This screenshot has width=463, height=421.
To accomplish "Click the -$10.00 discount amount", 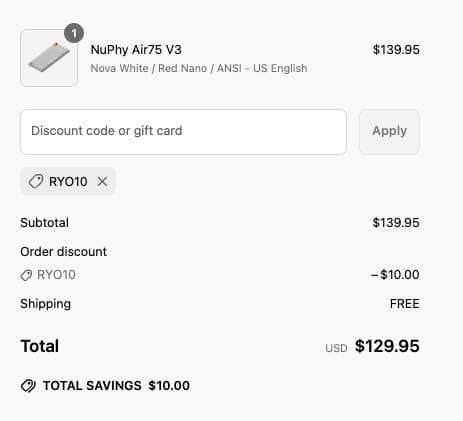I will point(395,275).
